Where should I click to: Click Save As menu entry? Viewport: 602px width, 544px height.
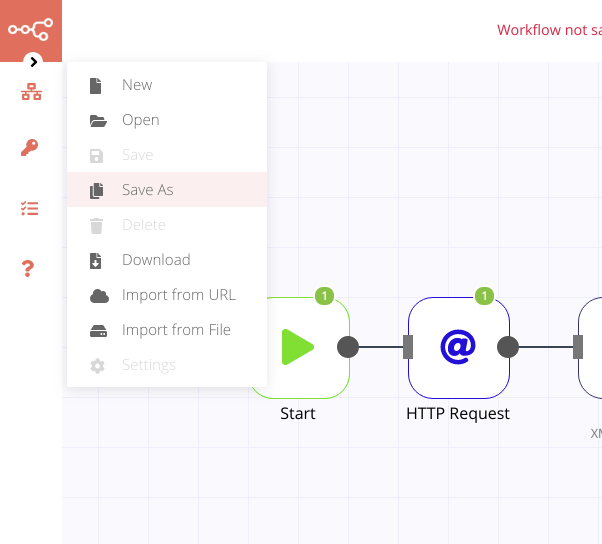[147, 190]
